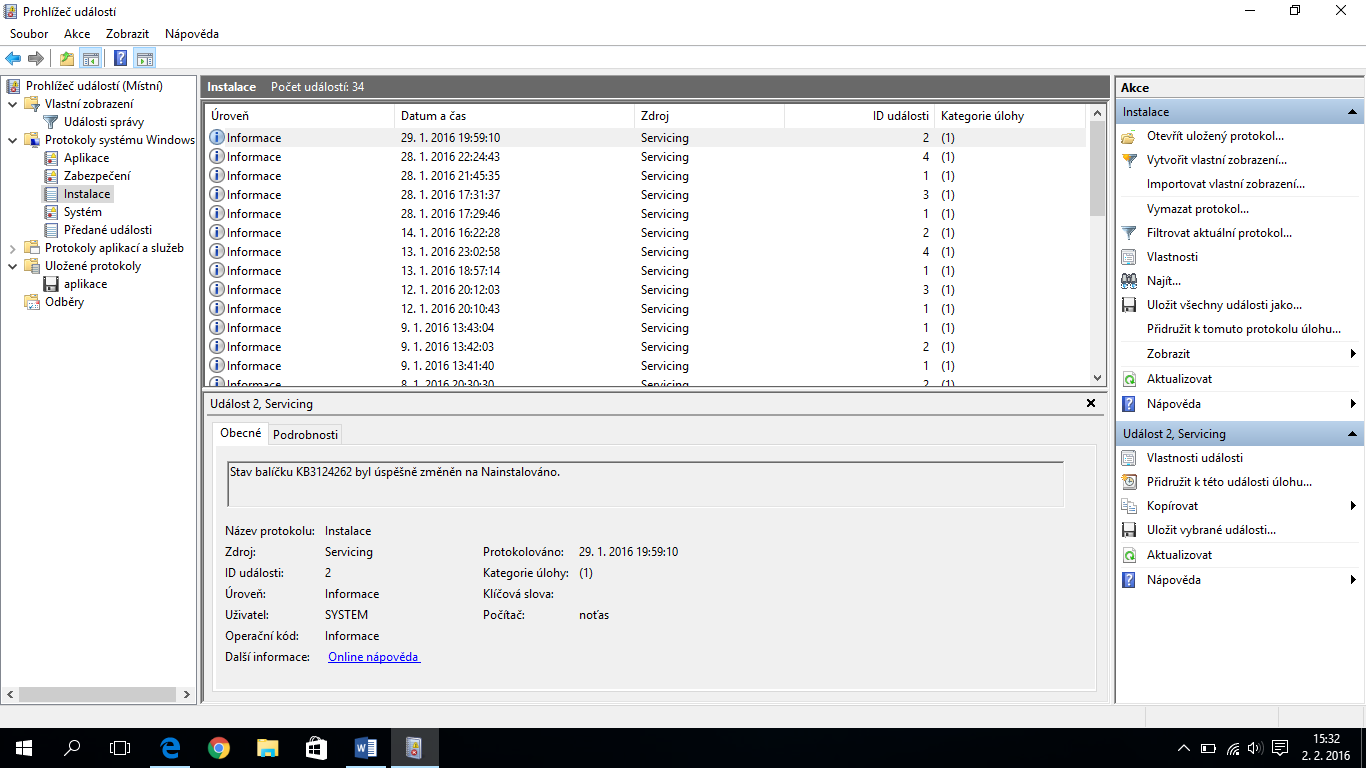Click the Přidružit k této události úlohu icon
The width and height of the screenshot is (1366, 768).
(x=1129, y=482)
